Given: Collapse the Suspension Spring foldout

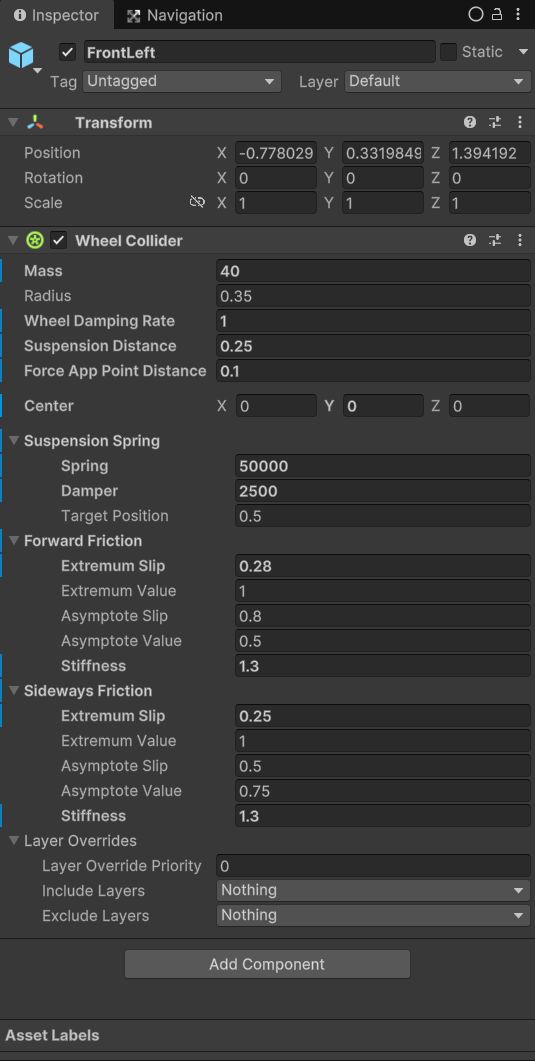Looking at the screenshot, I should pos(14,441).
